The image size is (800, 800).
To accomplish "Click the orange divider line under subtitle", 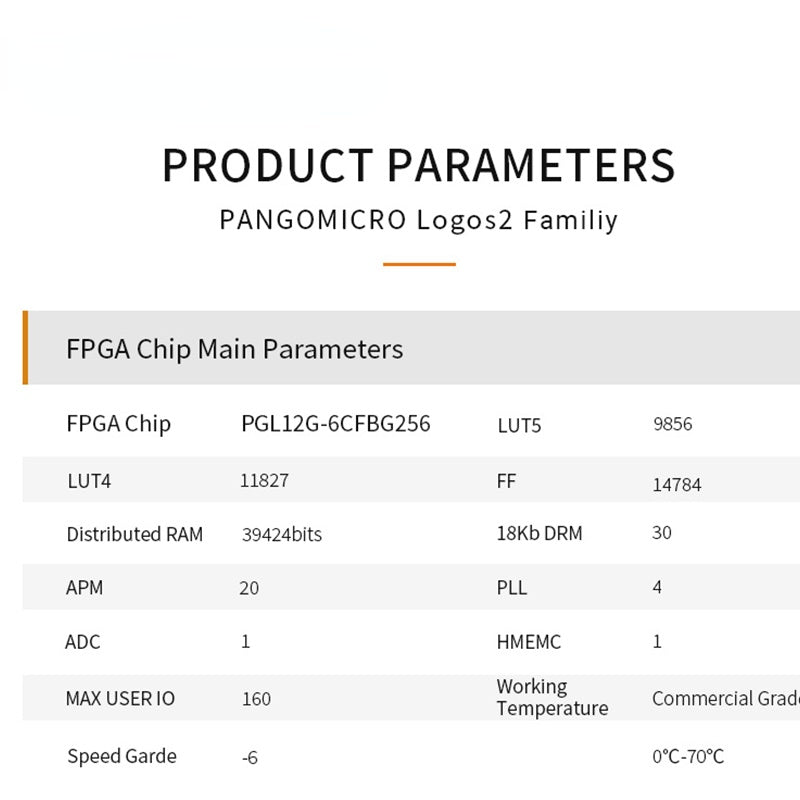I will click(419, 264).
